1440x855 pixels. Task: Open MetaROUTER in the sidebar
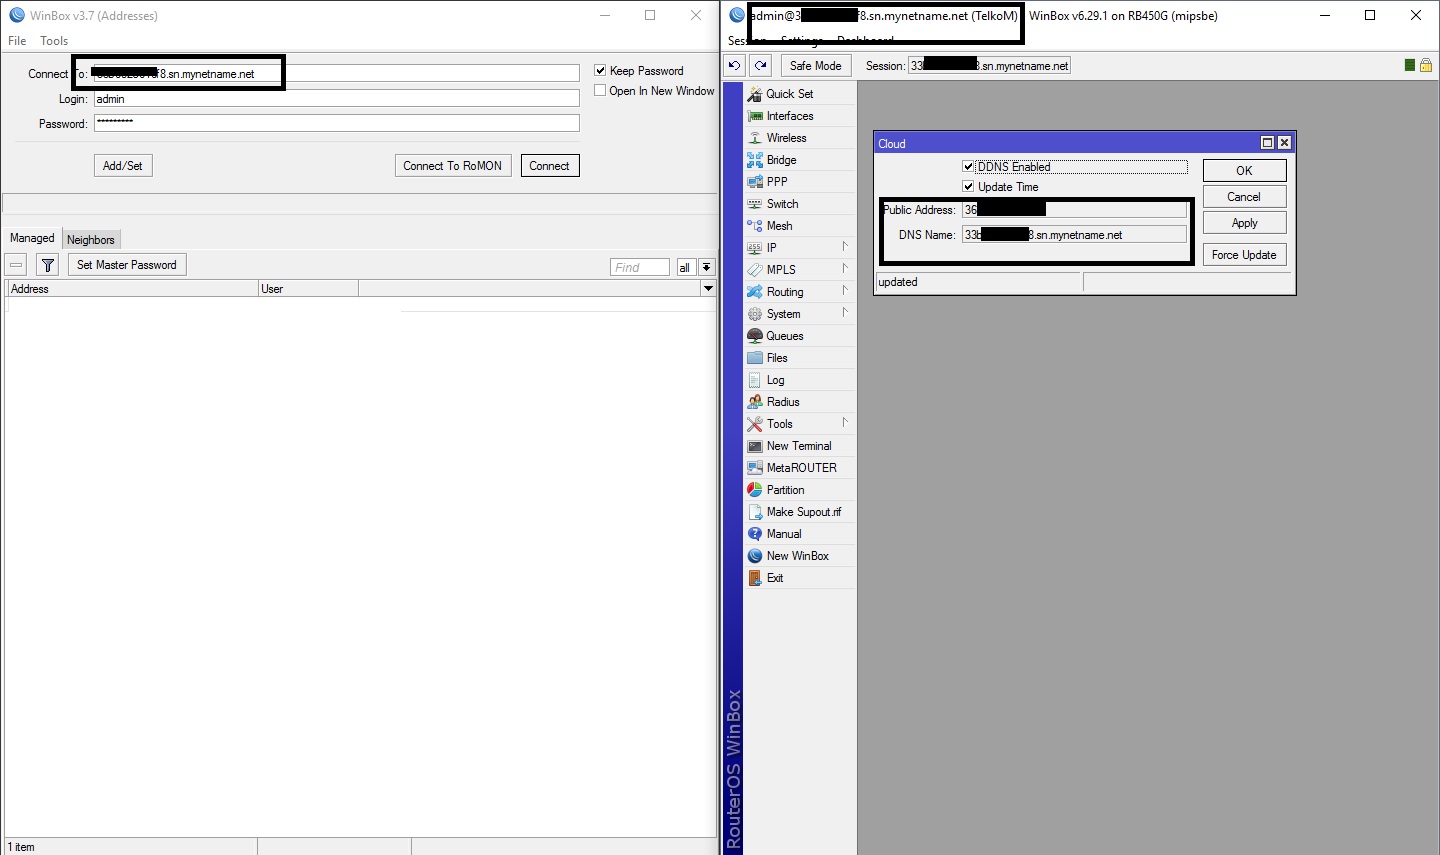800,468
